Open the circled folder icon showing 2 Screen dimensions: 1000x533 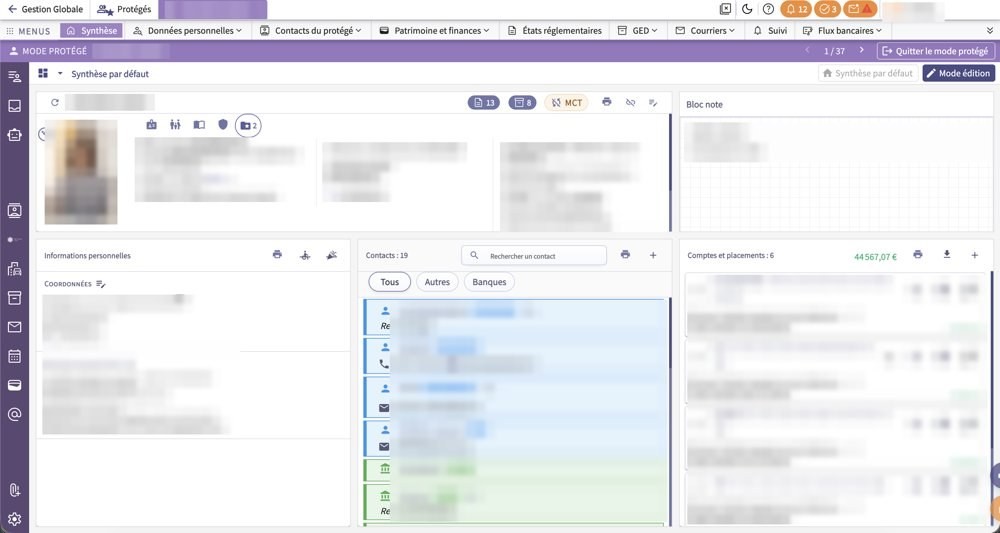click(x=248, y=126)
